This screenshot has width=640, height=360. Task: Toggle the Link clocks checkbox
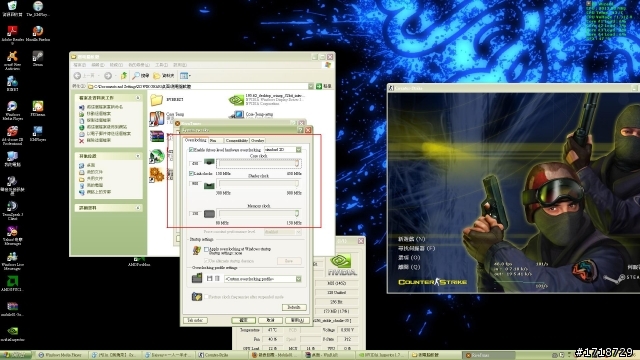(191, 173)
